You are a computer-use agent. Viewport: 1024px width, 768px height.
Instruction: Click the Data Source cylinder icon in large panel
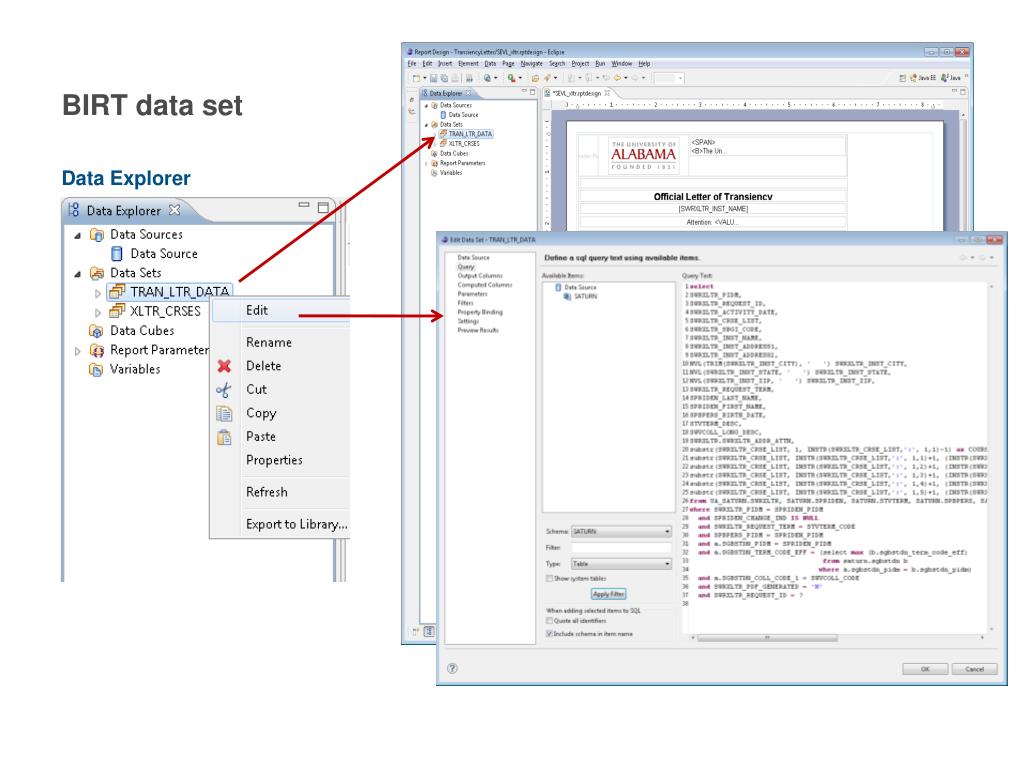[x=117, y=253]
